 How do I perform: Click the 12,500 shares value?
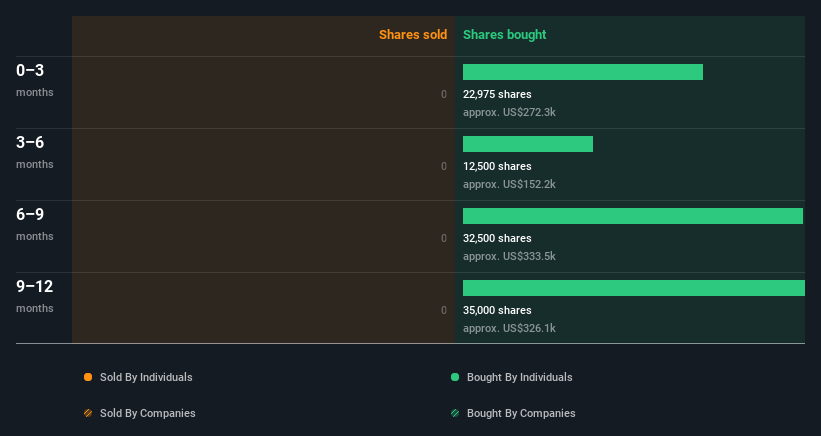click(497, 166)
